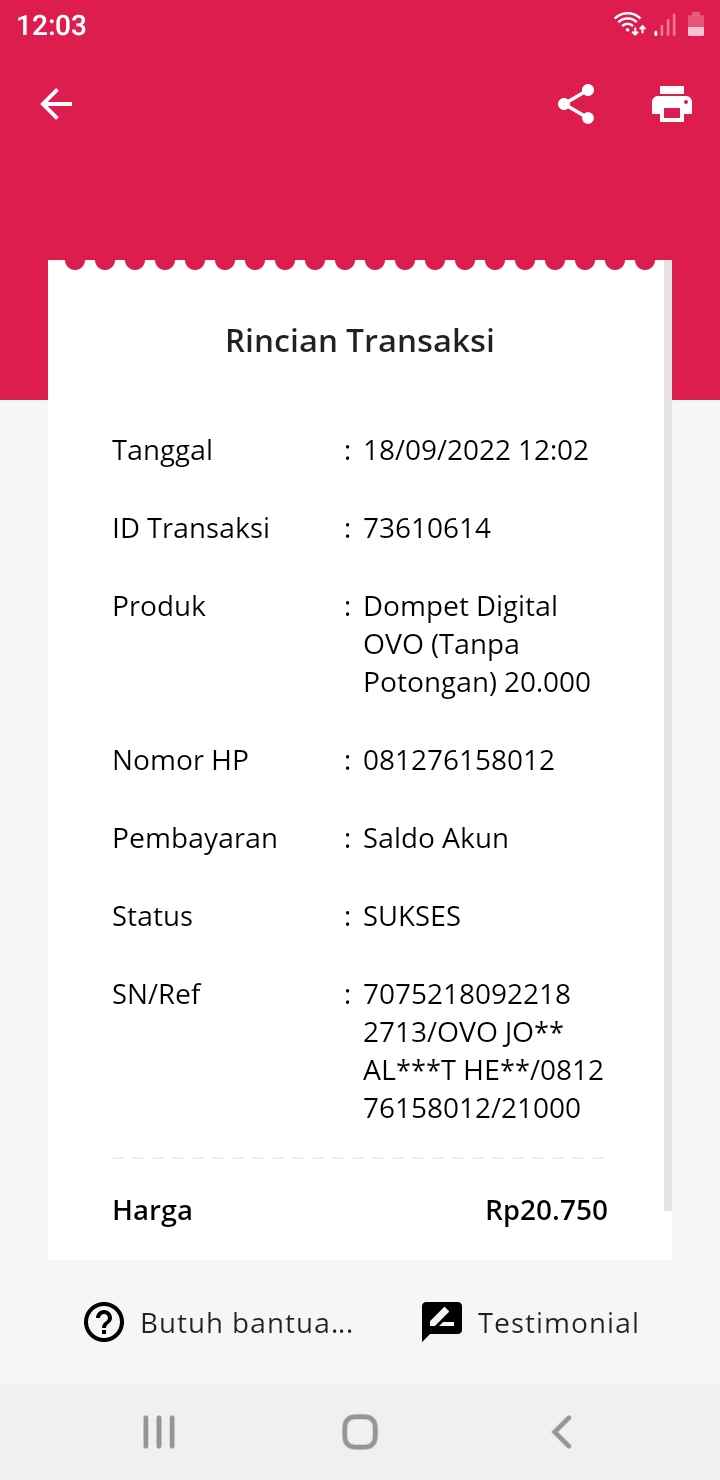720x1480 pixels.
Task: Tap the date value 18/09/2022 12:02
Action: click(x=476, y=450)
